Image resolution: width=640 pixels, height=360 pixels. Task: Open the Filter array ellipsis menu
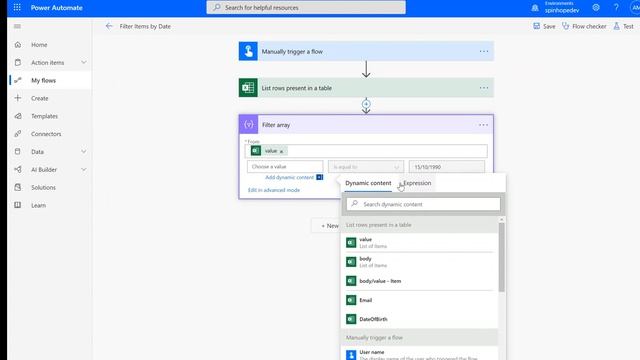coord(483,125)
